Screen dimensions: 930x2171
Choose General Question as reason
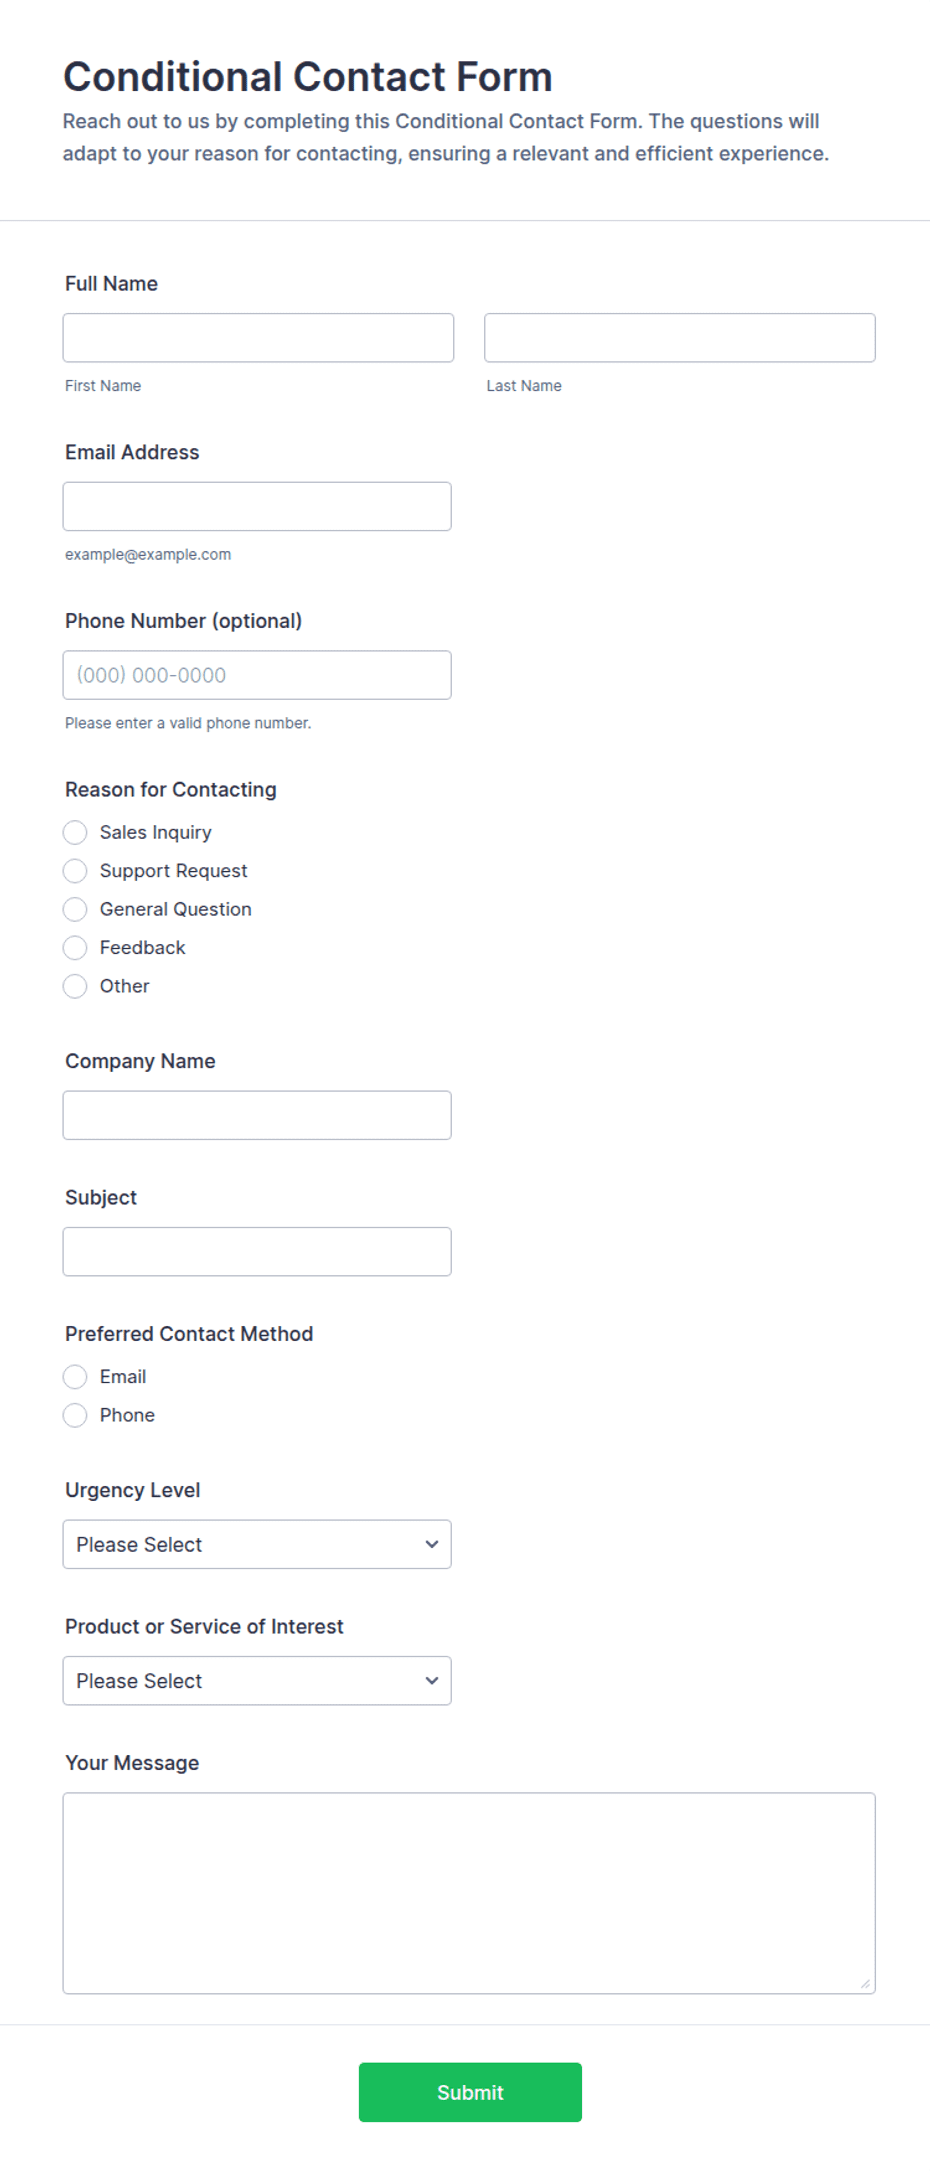click(75, 909)
